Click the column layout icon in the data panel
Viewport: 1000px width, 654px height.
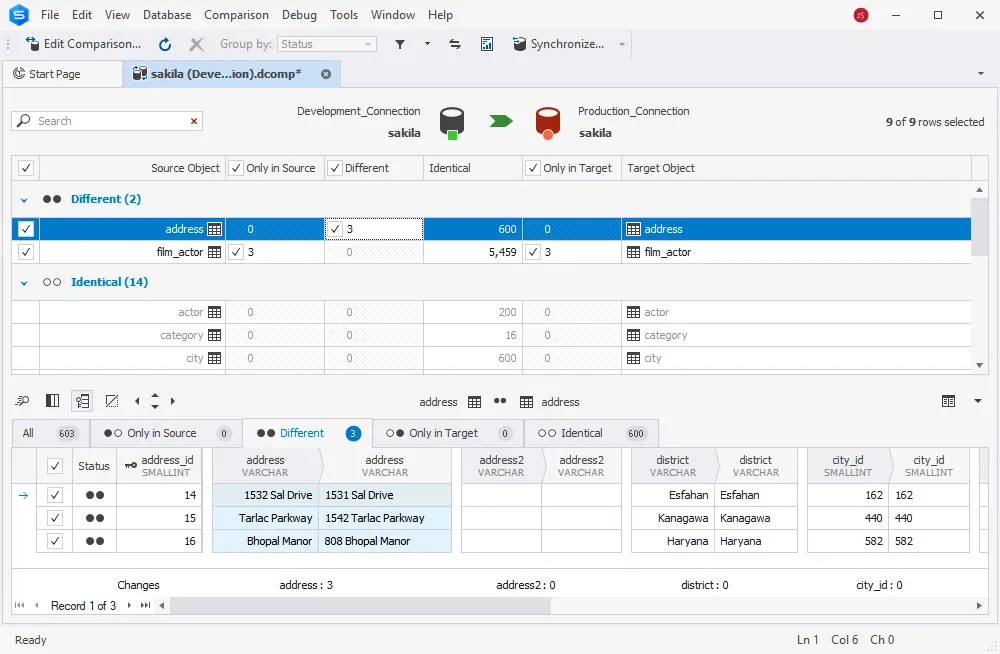(x=52, y=399)
